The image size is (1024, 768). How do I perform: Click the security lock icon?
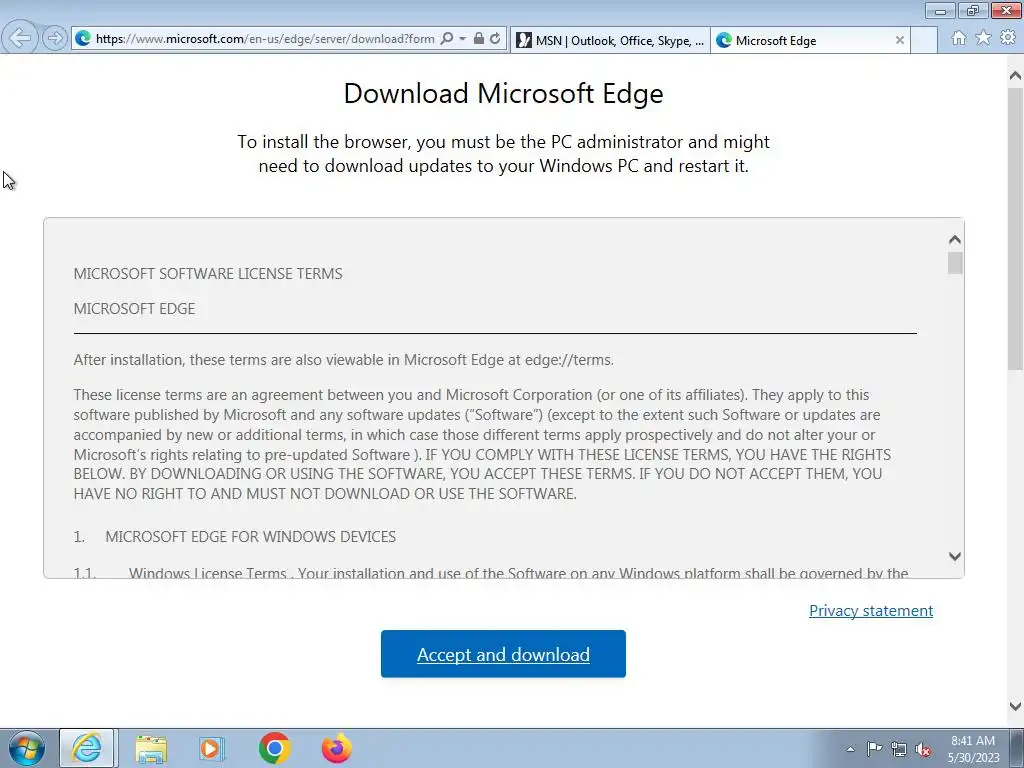click(479, 39)
